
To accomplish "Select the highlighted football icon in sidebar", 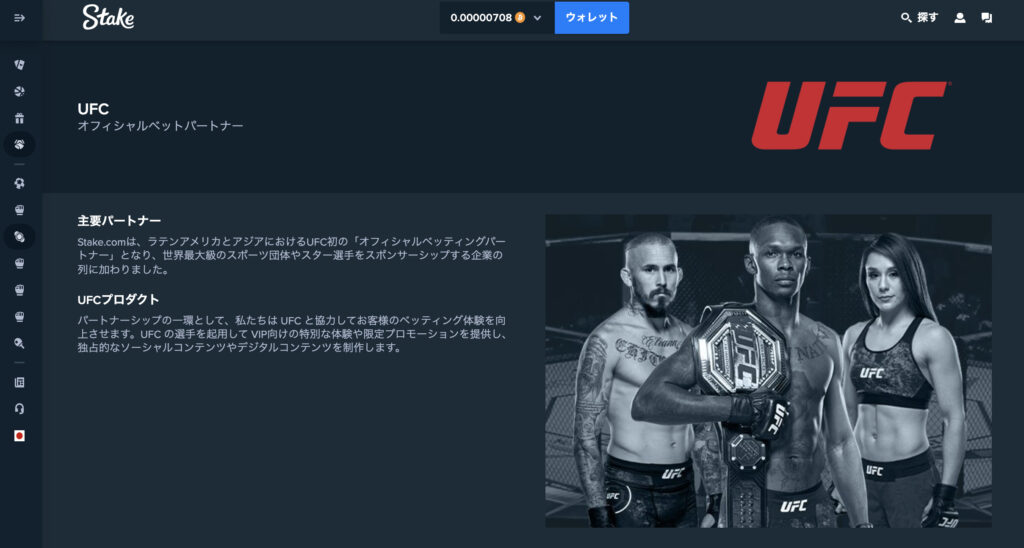I will (20, 236).
